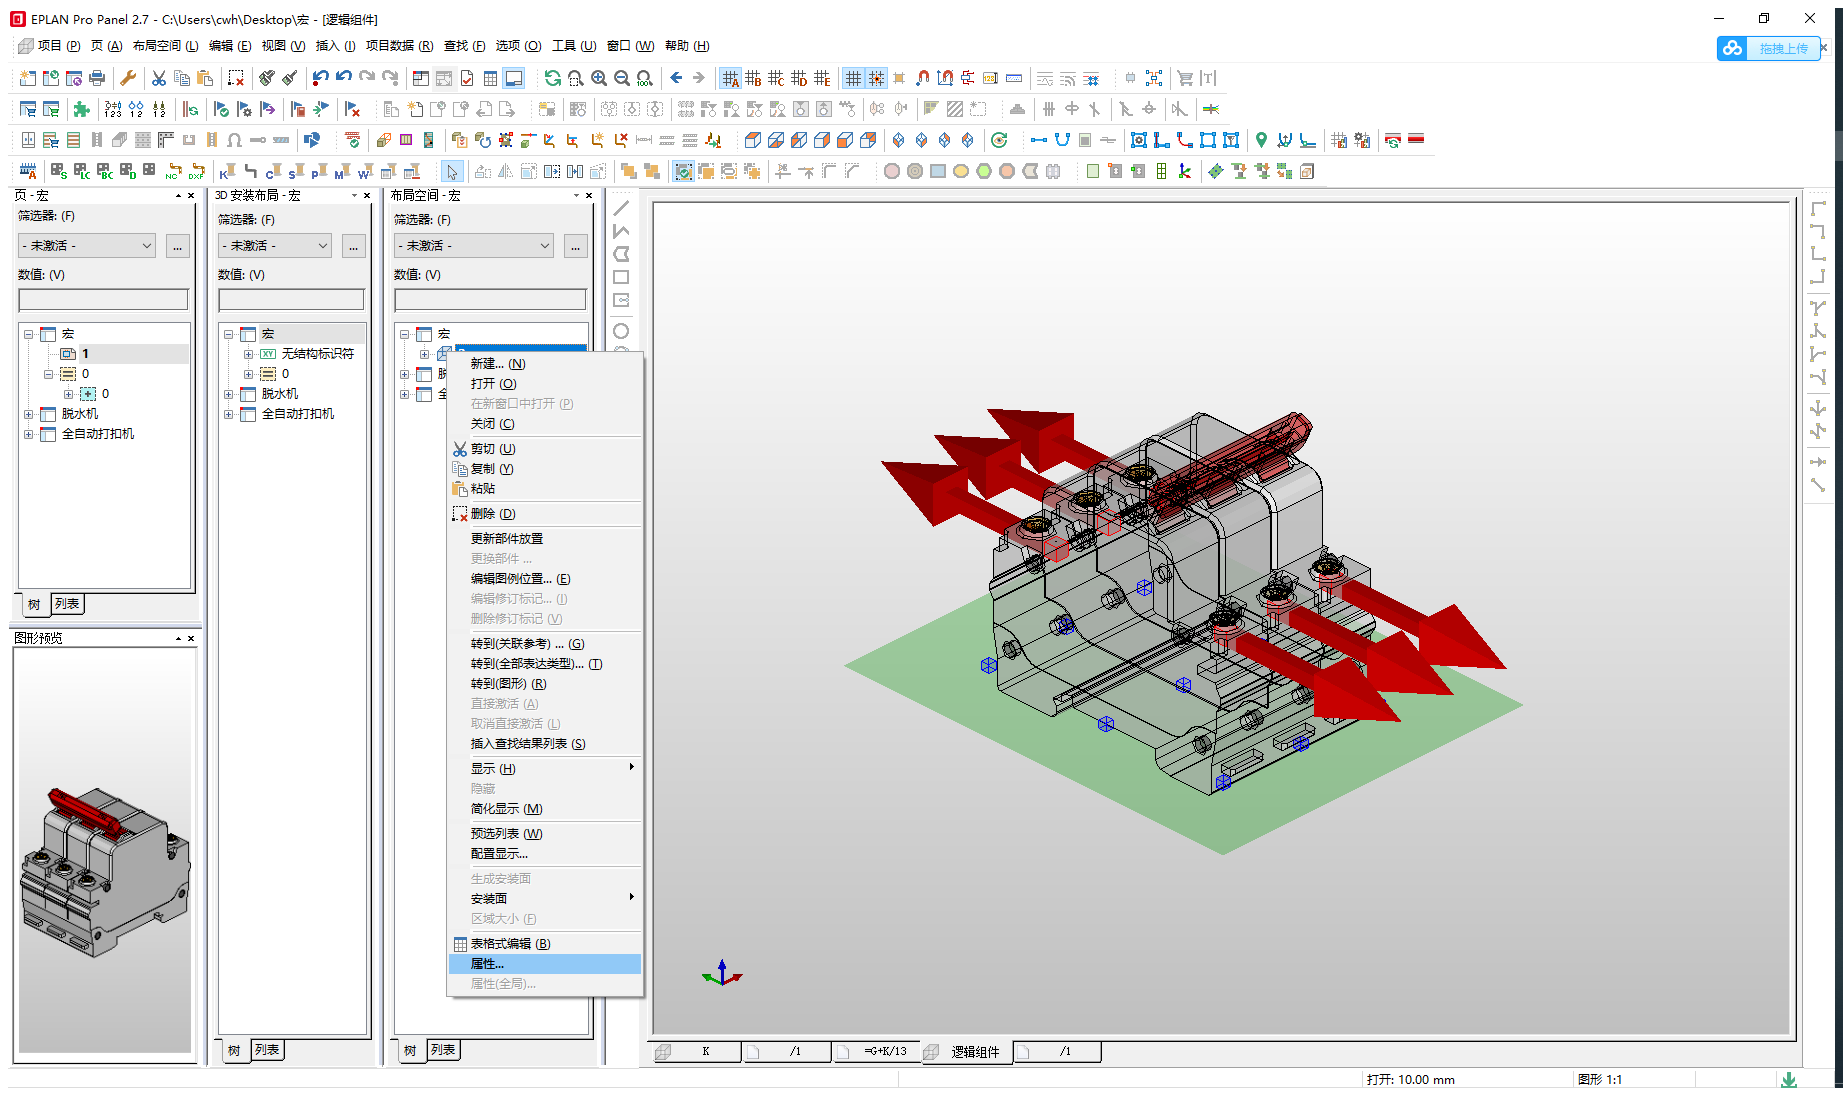Click the scissors cut icon in toolbar
1843x1096 pixels.
[158, 78]
